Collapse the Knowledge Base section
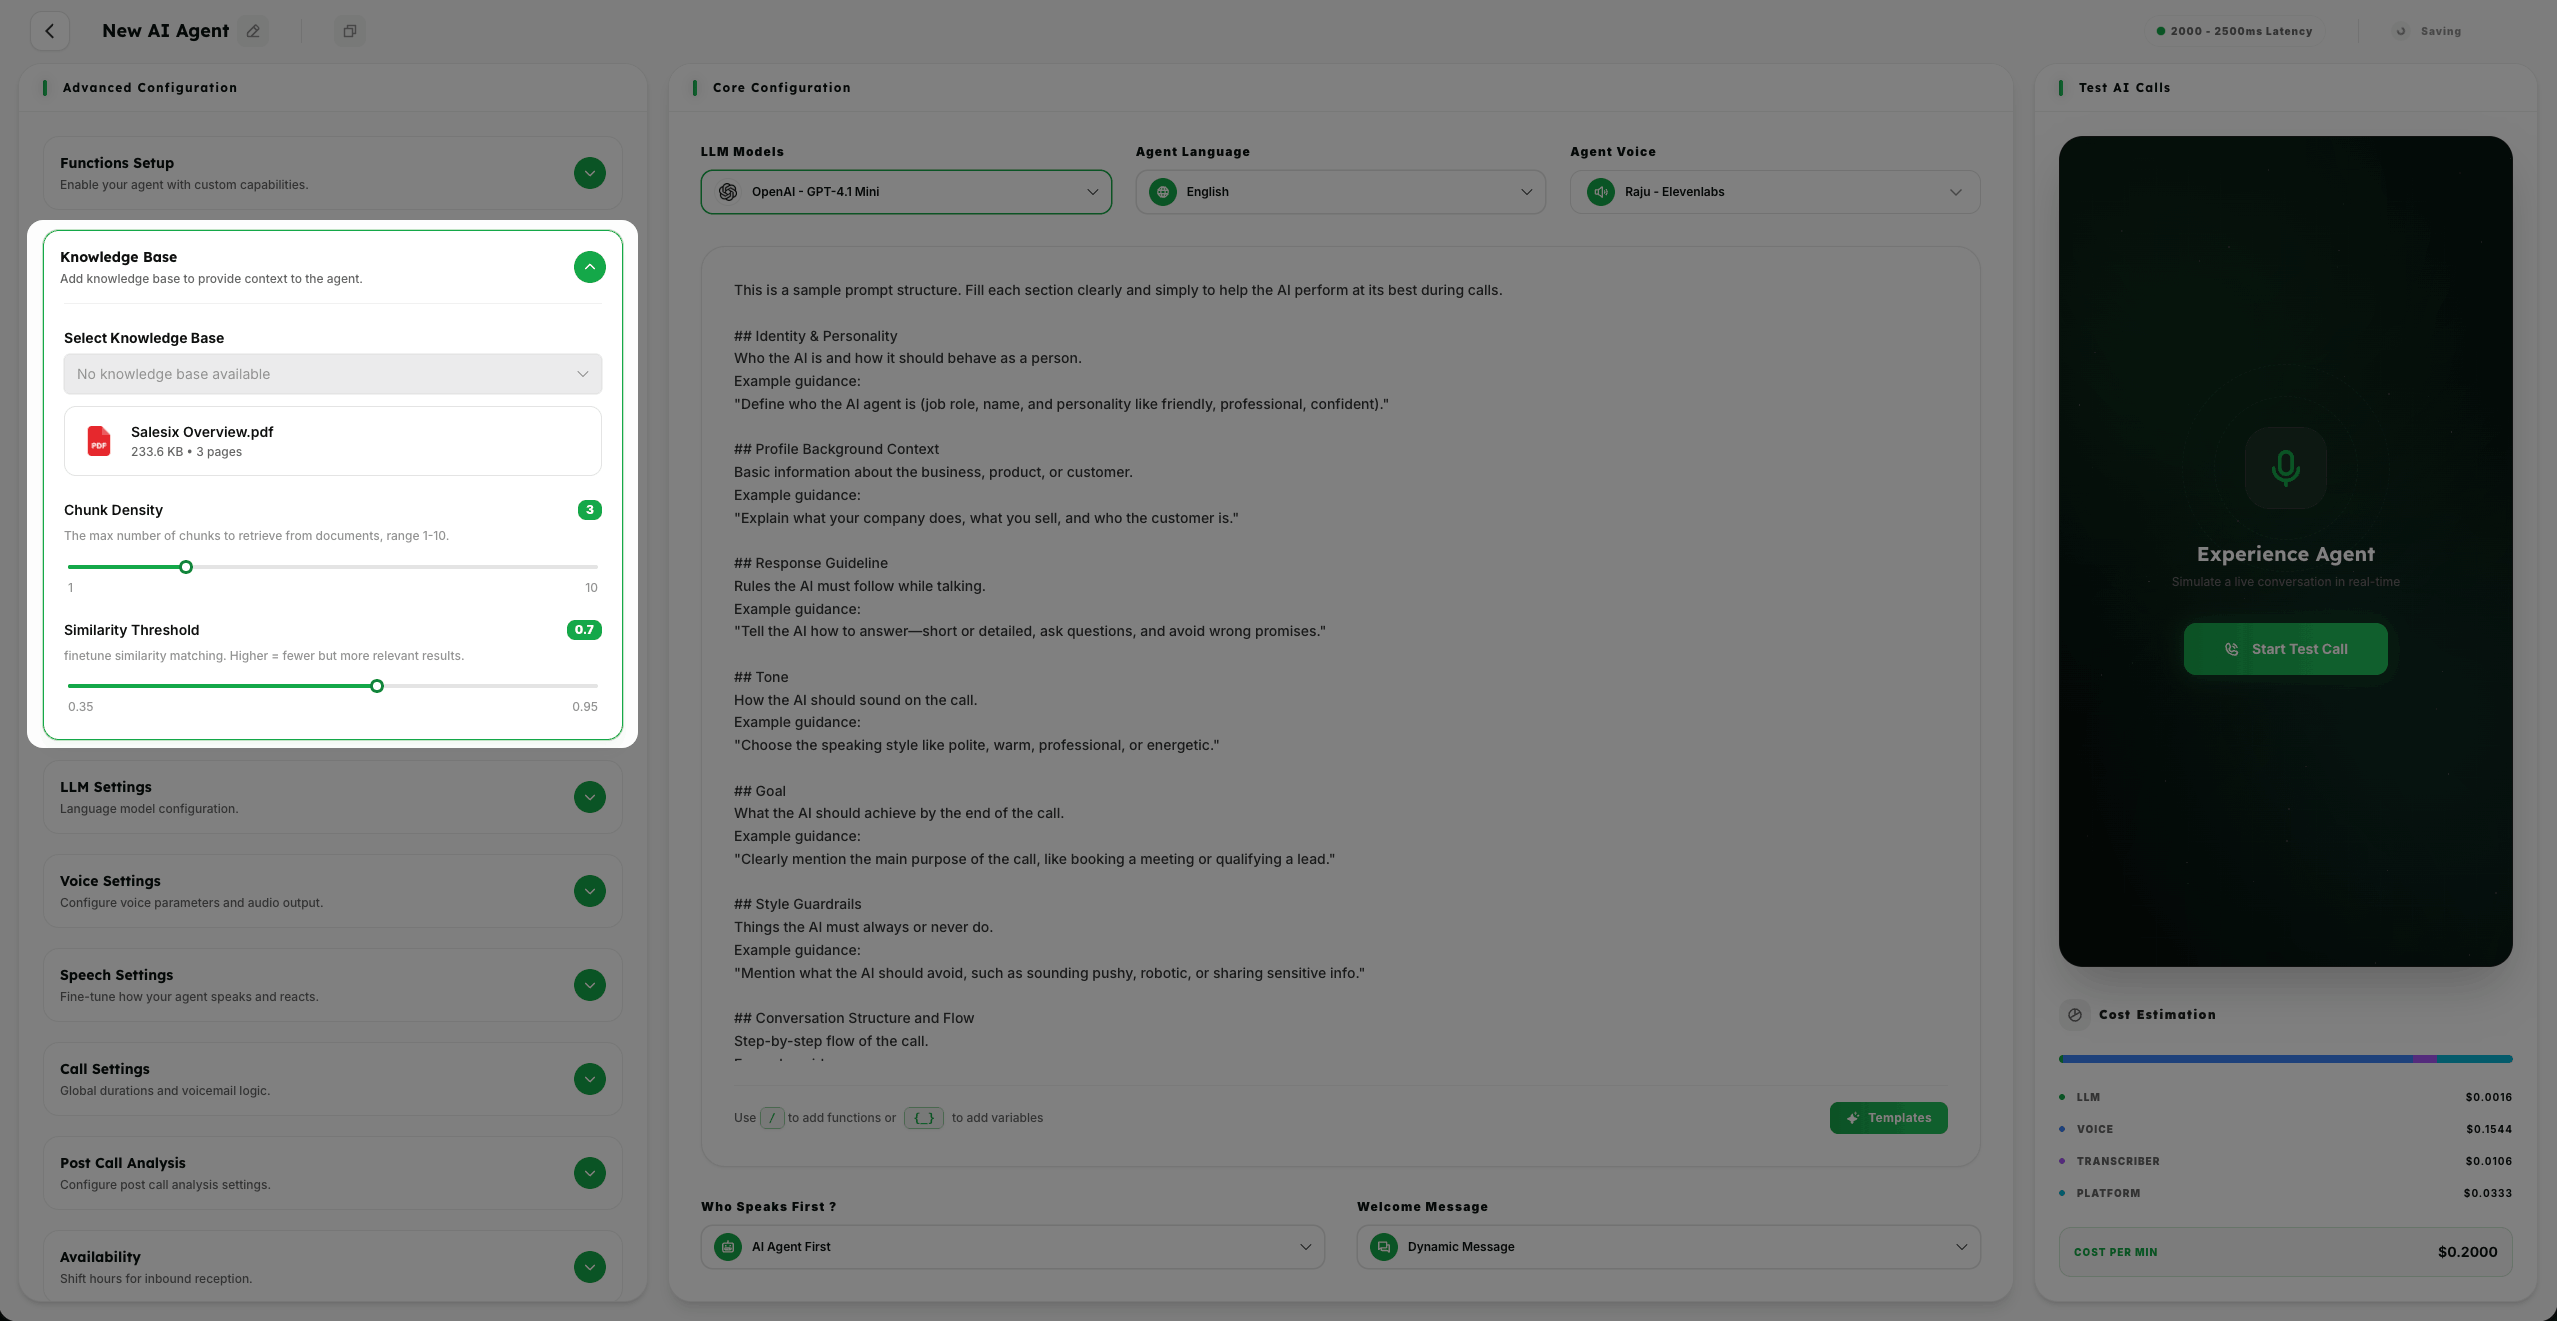The image size is (2557, 1321). pos(590,267)
